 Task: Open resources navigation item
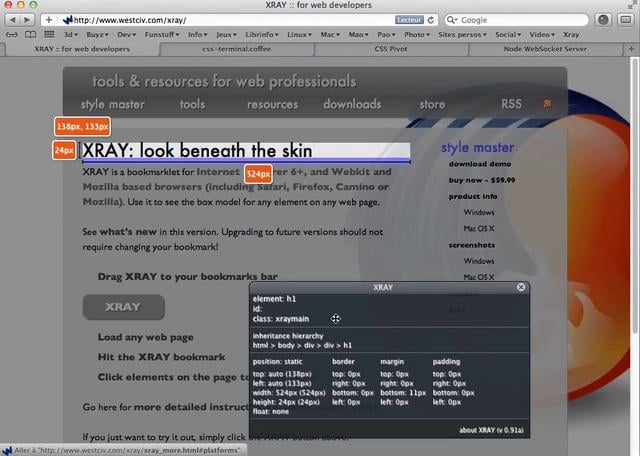coord(272,105)
